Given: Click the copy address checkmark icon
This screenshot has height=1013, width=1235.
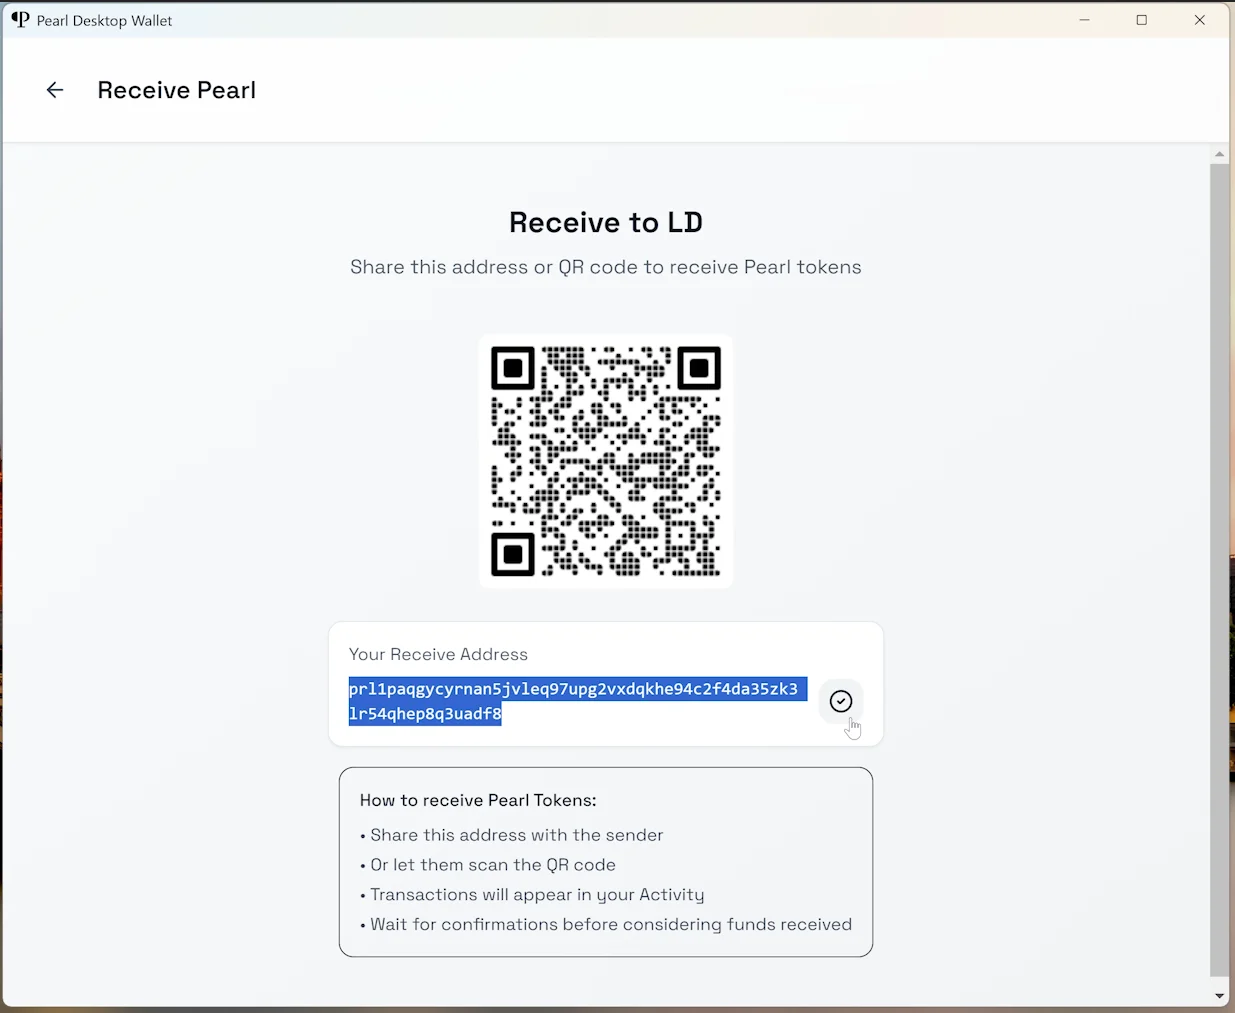Looking at the screenshot, I should [x=841, y=701].
